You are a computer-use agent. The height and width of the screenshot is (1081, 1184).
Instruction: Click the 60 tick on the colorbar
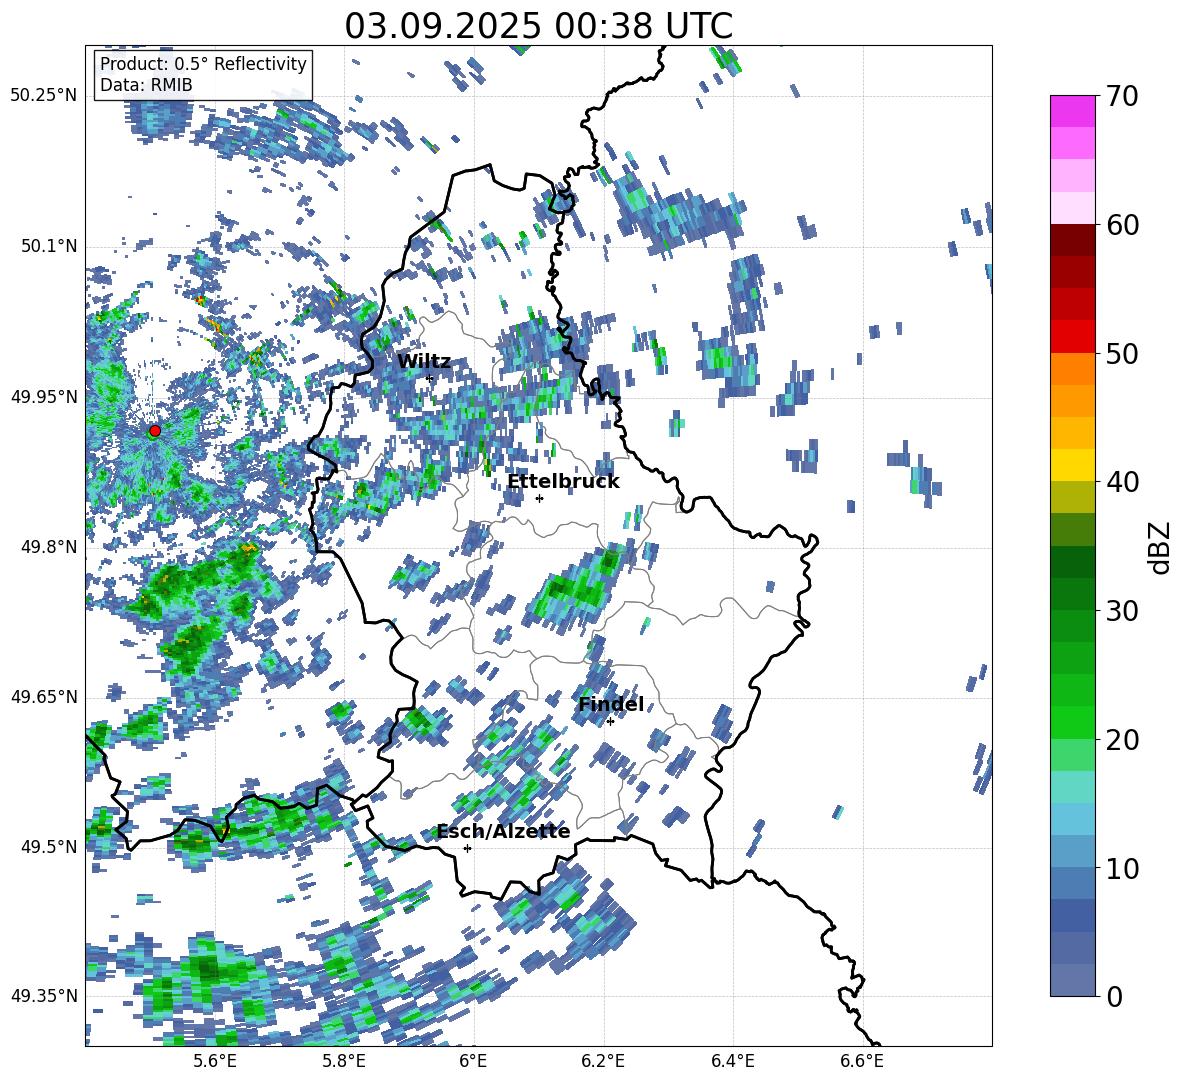[1122, 225]
